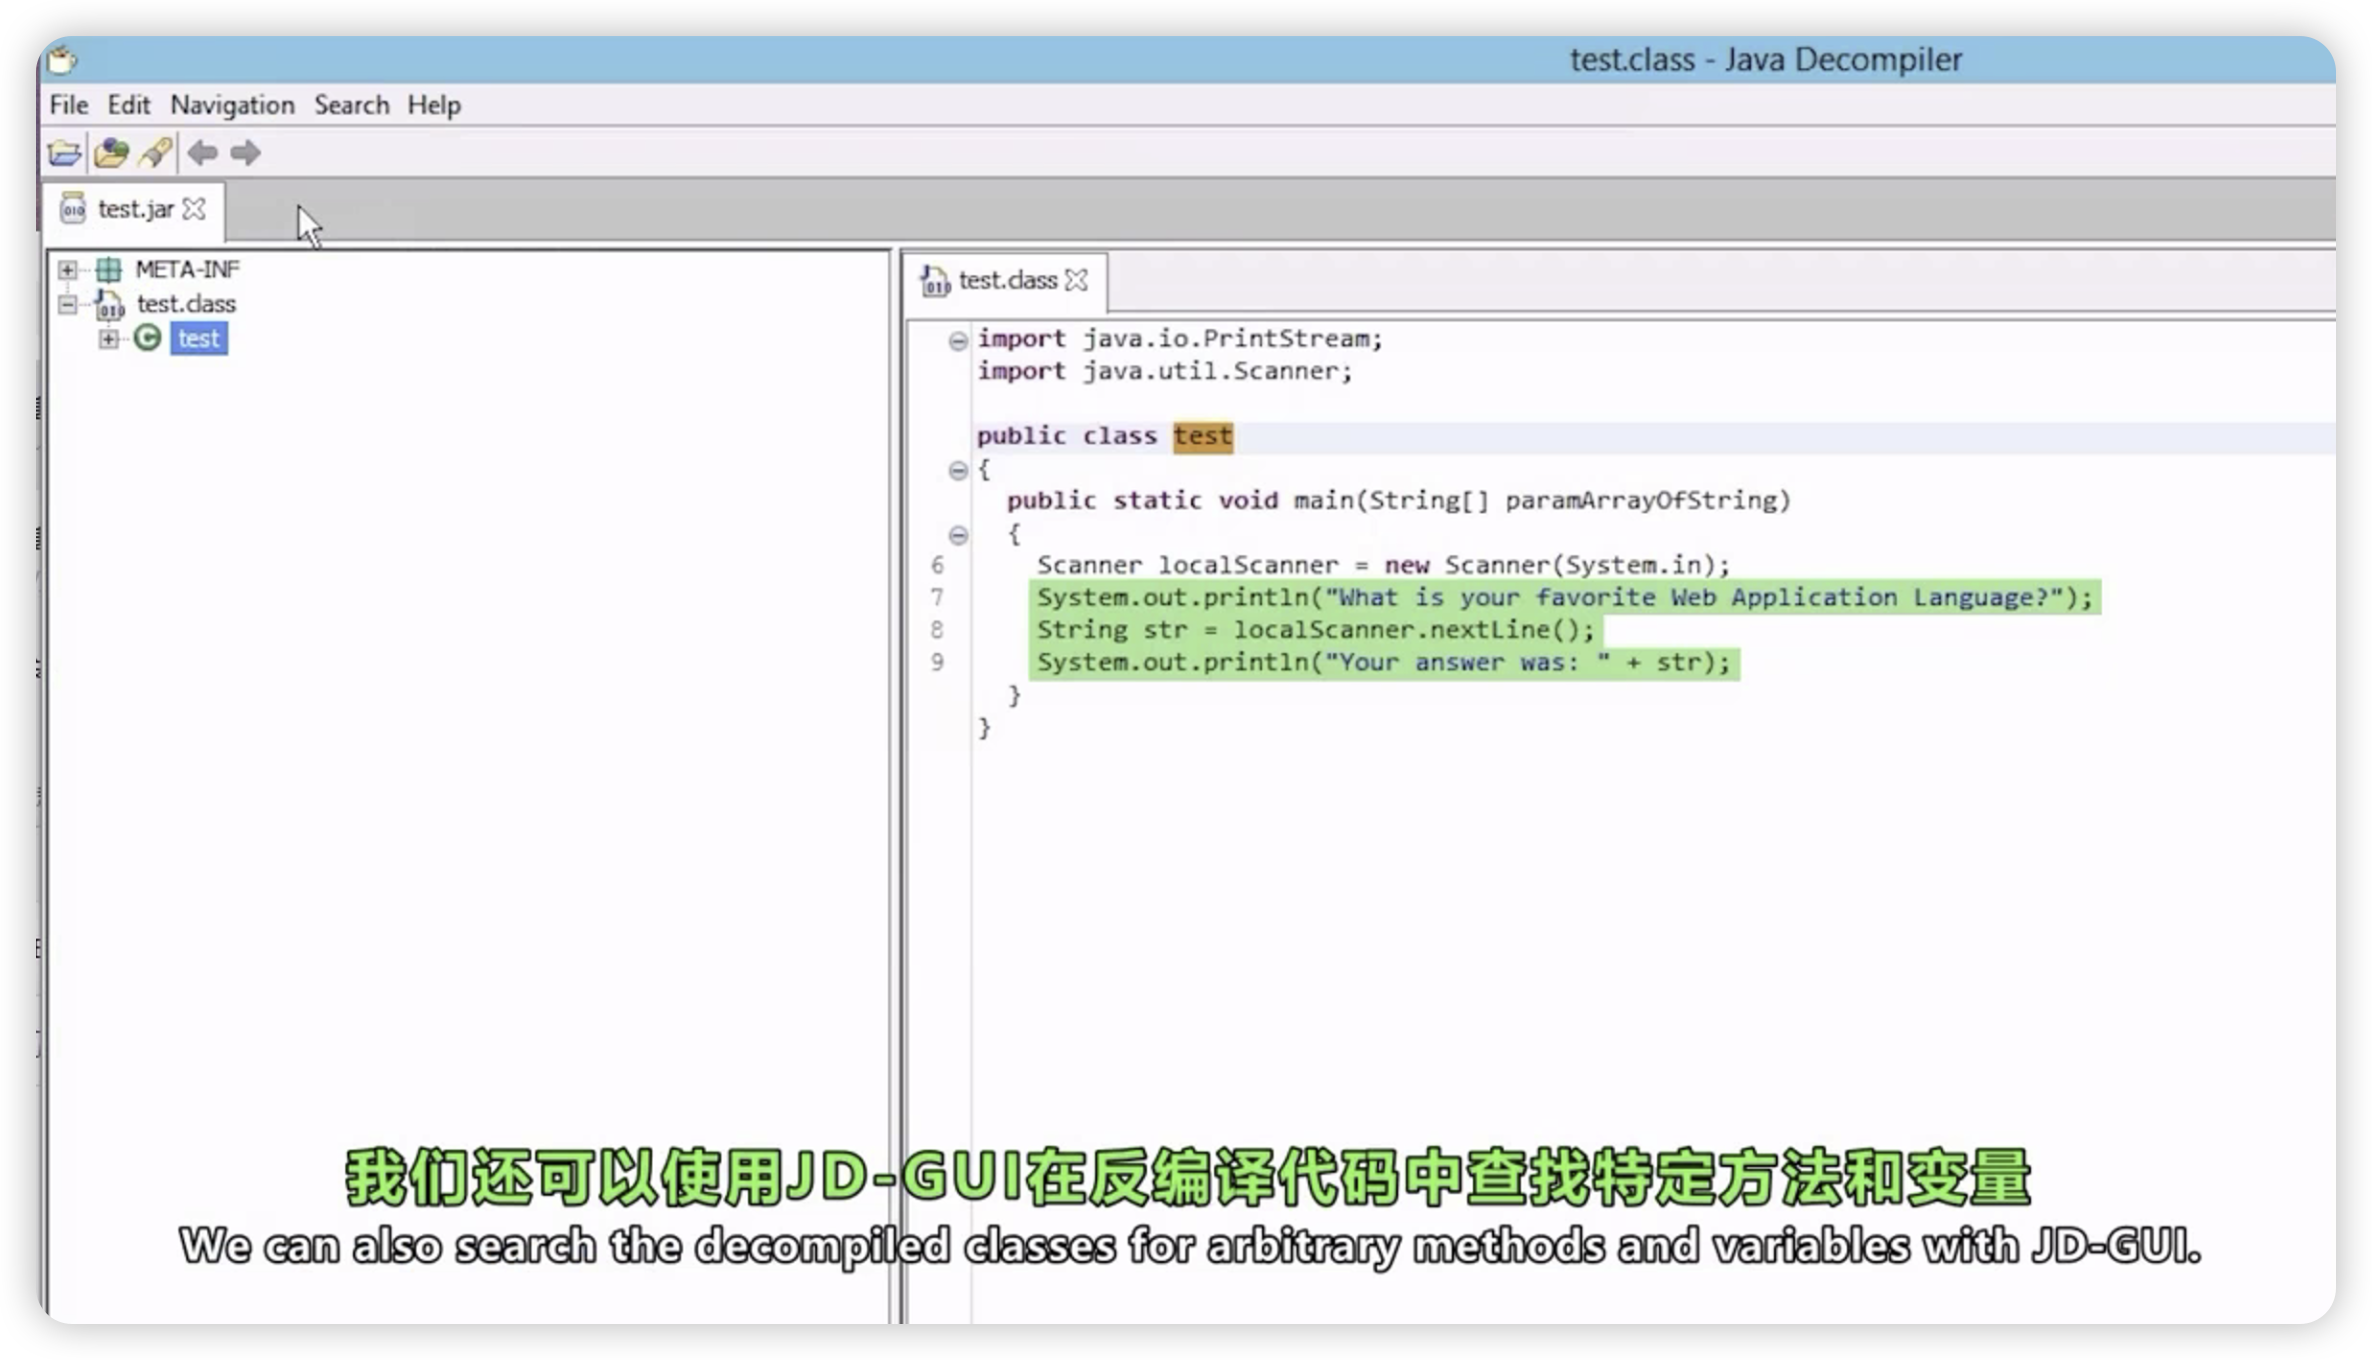
Task: Click the Open File folder icon
Action: [64, 153]
